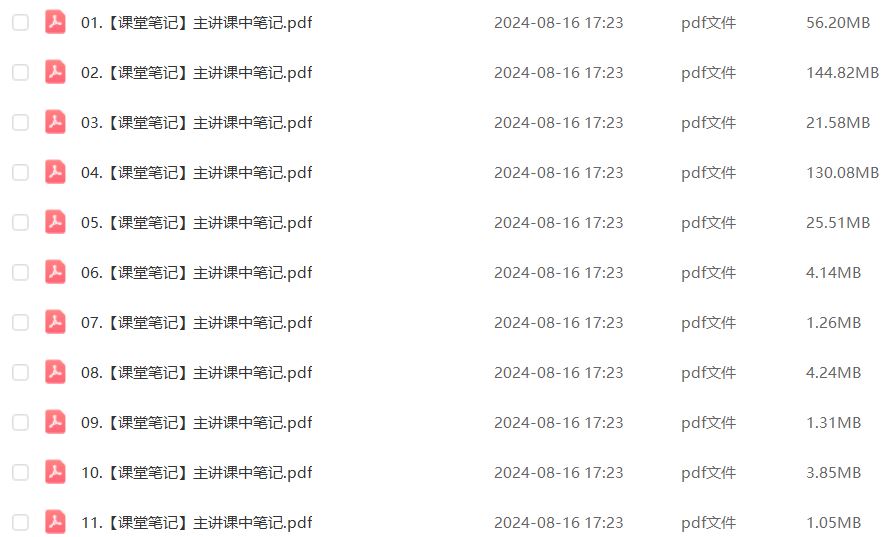Viewport: 887px width, 537px height.
Task: Click the PDF icon for file 08
Action: pos(55,372)
